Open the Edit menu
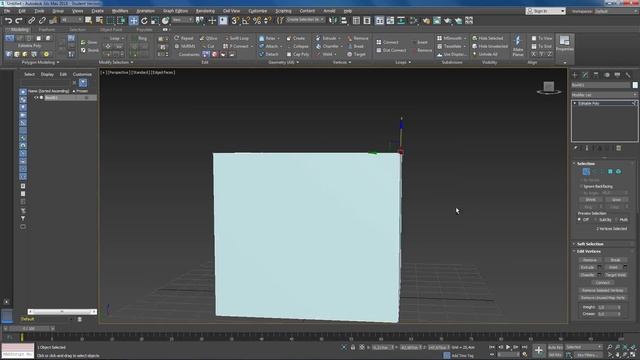Image resolution: width=640 pixels, height=360 pixels. 22,11
